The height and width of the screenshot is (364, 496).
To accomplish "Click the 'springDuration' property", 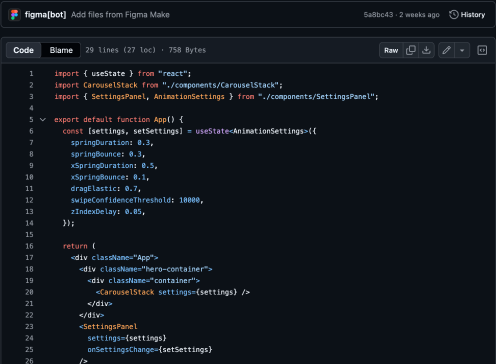I will point(100,143).
